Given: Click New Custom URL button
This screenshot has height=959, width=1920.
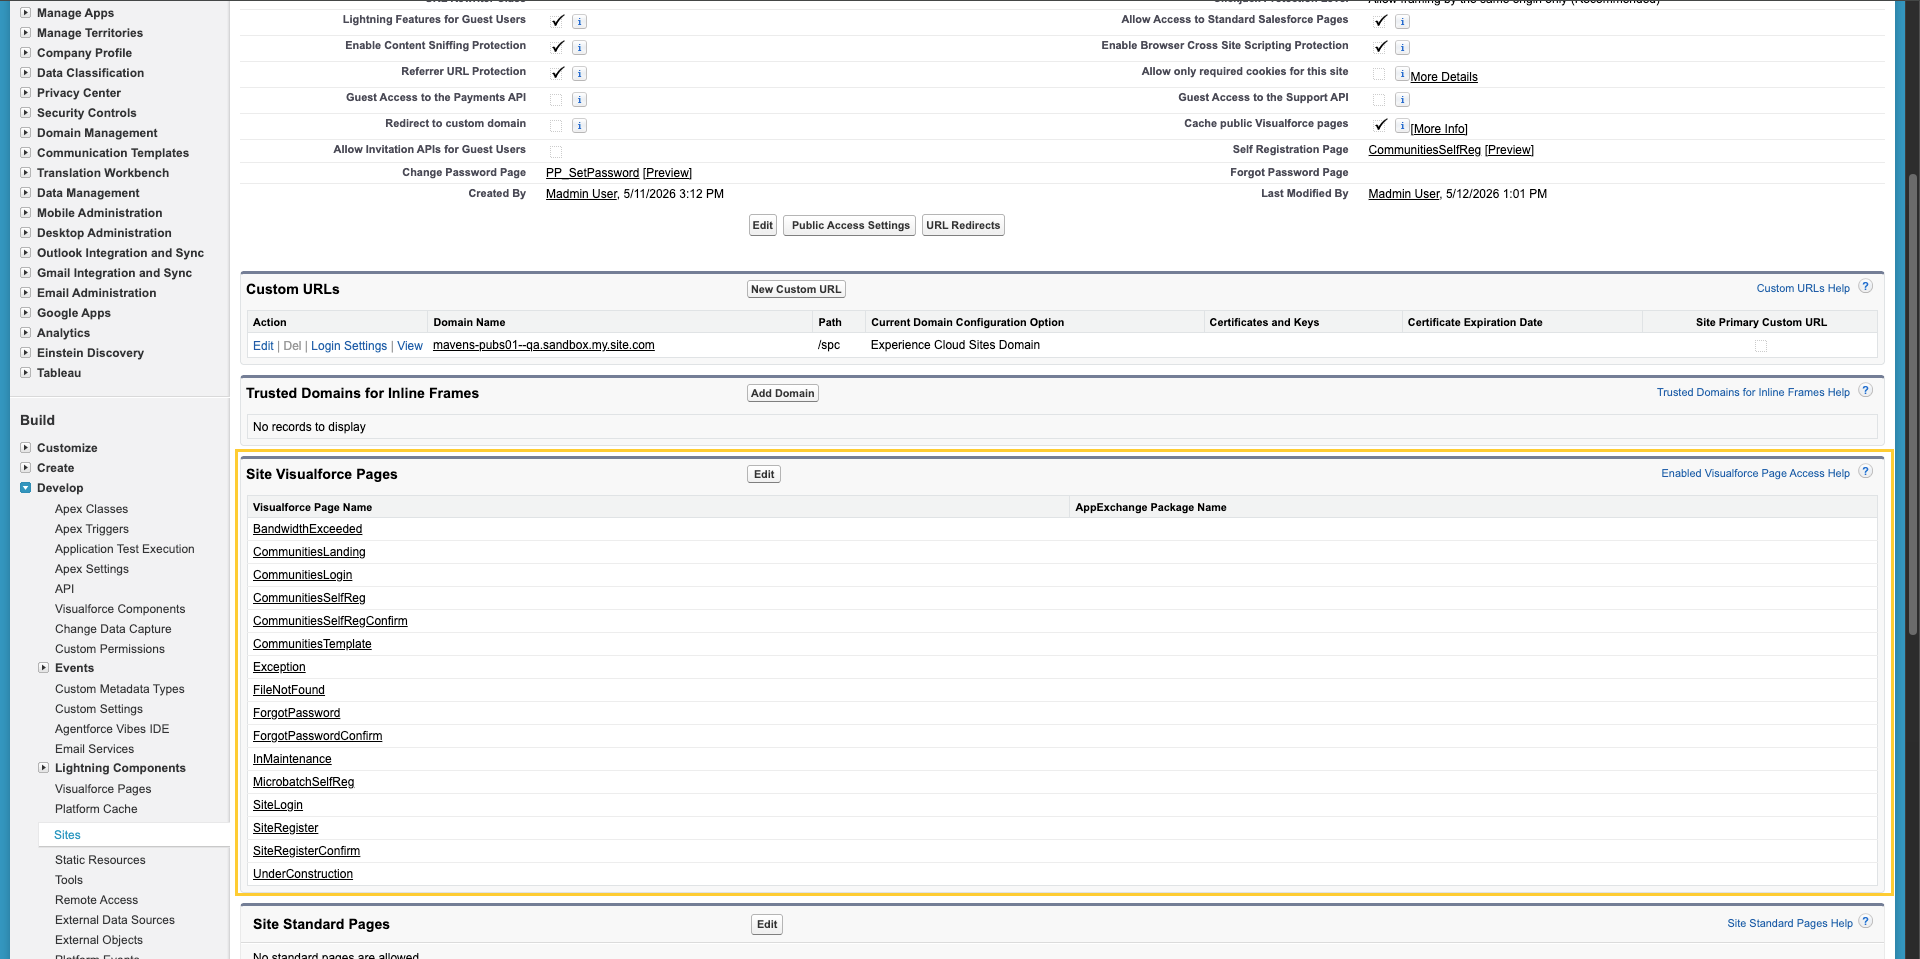Looking at the screenshot, I should click(x=796, y=289).
